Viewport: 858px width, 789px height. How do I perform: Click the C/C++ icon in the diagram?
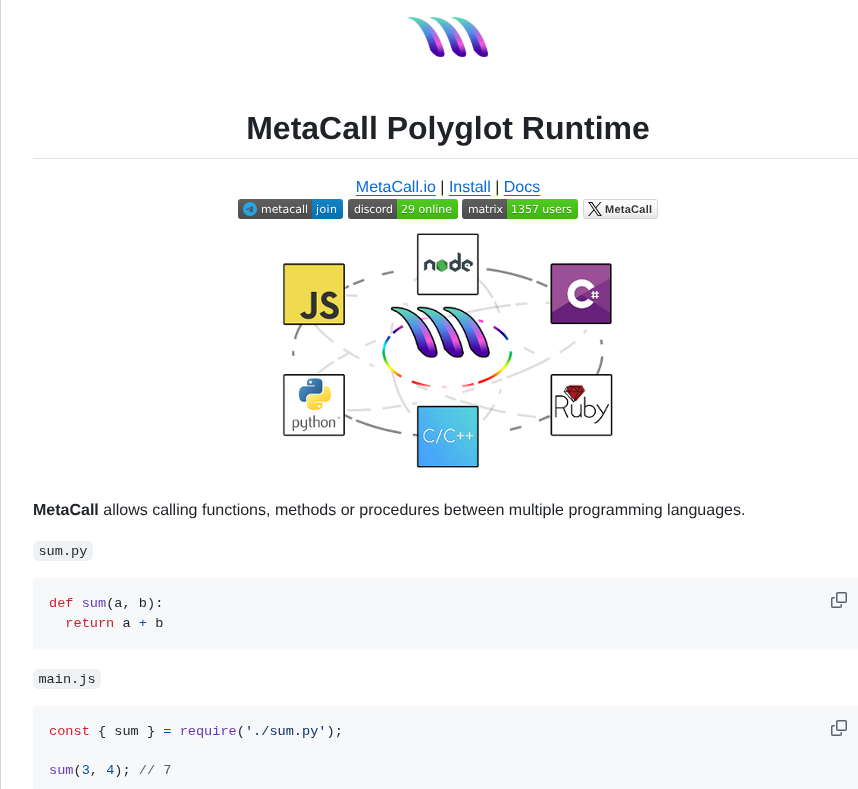(x=447, y=436)
